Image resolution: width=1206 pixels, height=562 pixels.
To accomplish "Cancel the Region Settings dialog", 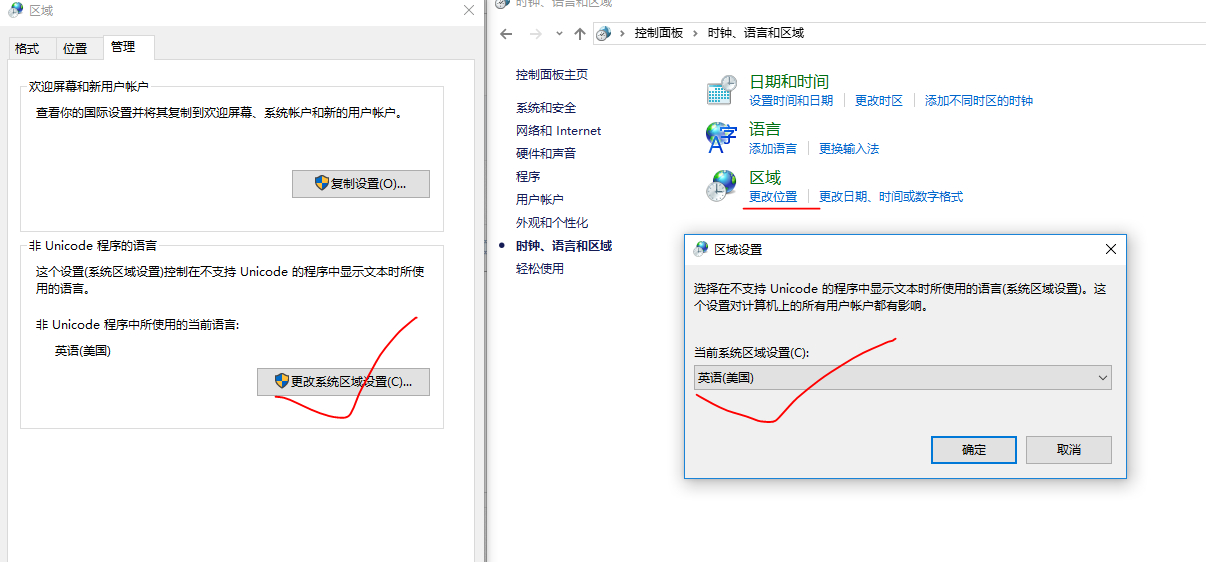I will tap(1069, 450).
